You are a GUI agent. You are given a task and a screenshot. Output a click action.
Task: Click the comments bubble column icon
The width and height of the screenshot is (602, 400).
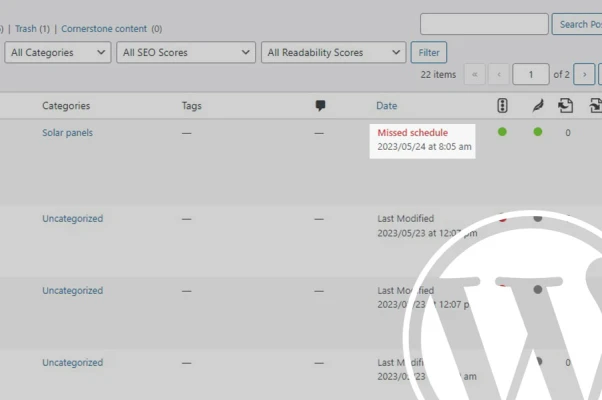(x=320, y=106)
